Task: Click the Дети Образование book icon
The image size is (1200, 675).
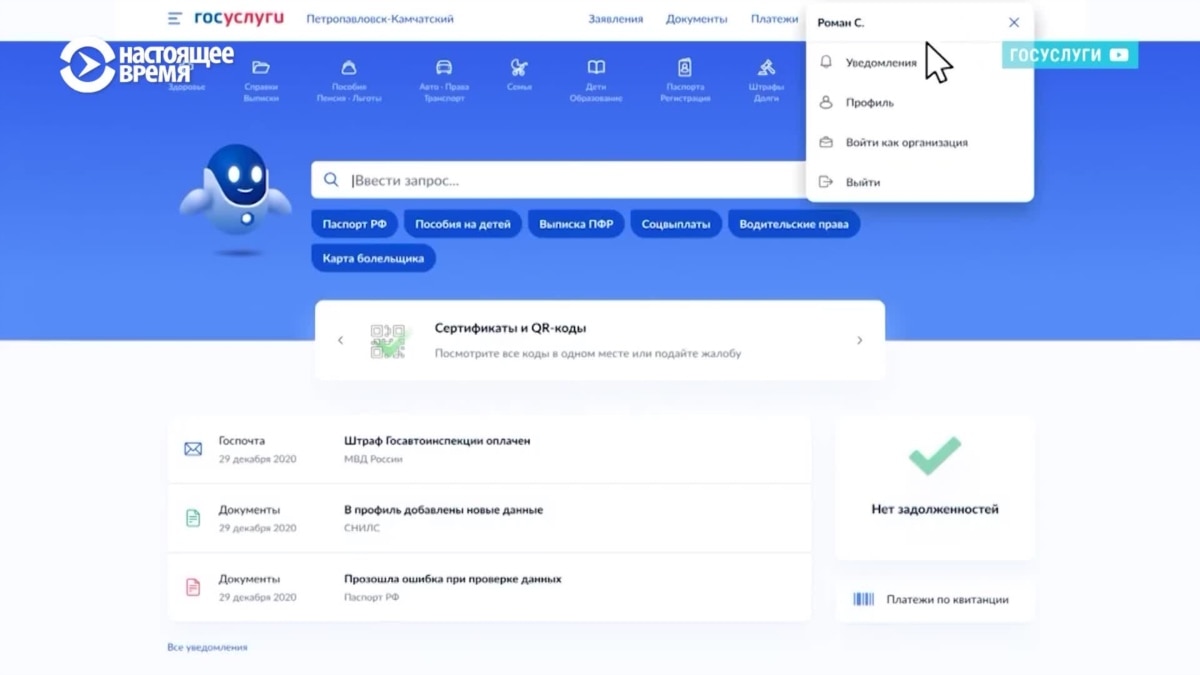Action: (x=596, y=69)
